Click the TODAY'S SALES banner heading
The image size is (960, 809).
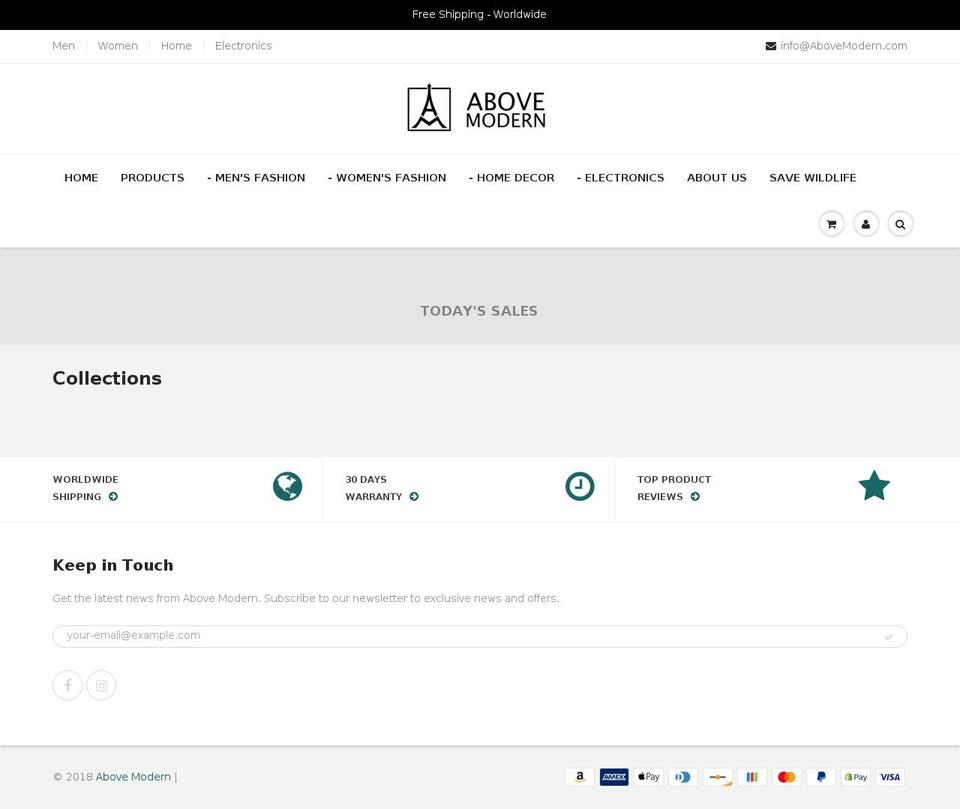(x=479, y=311)
